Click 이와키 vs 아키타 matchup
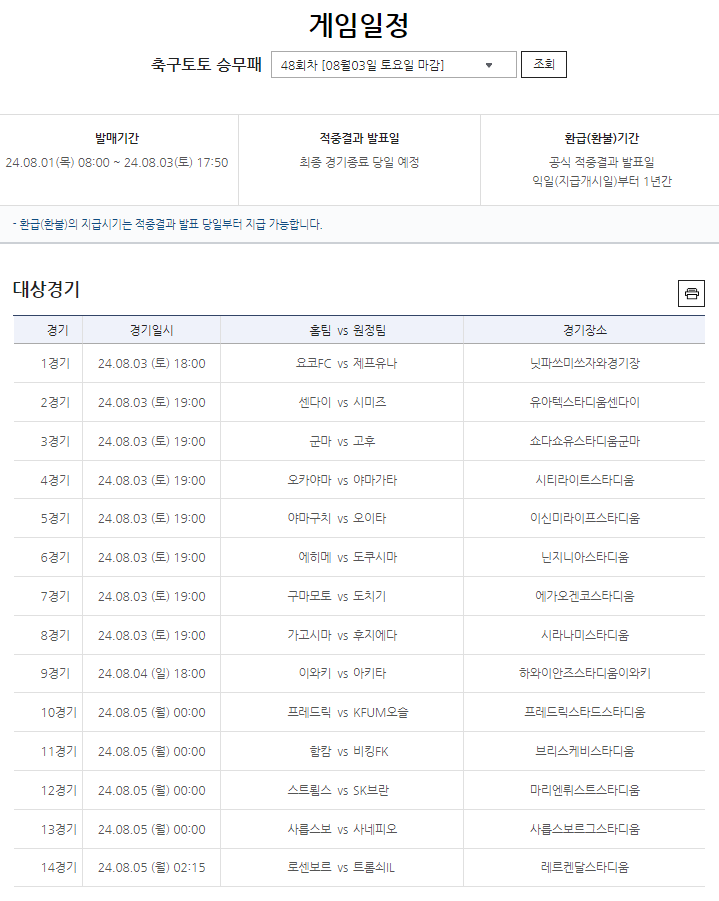This screenshot has width=719, height=901. click(x=342, y=674)
